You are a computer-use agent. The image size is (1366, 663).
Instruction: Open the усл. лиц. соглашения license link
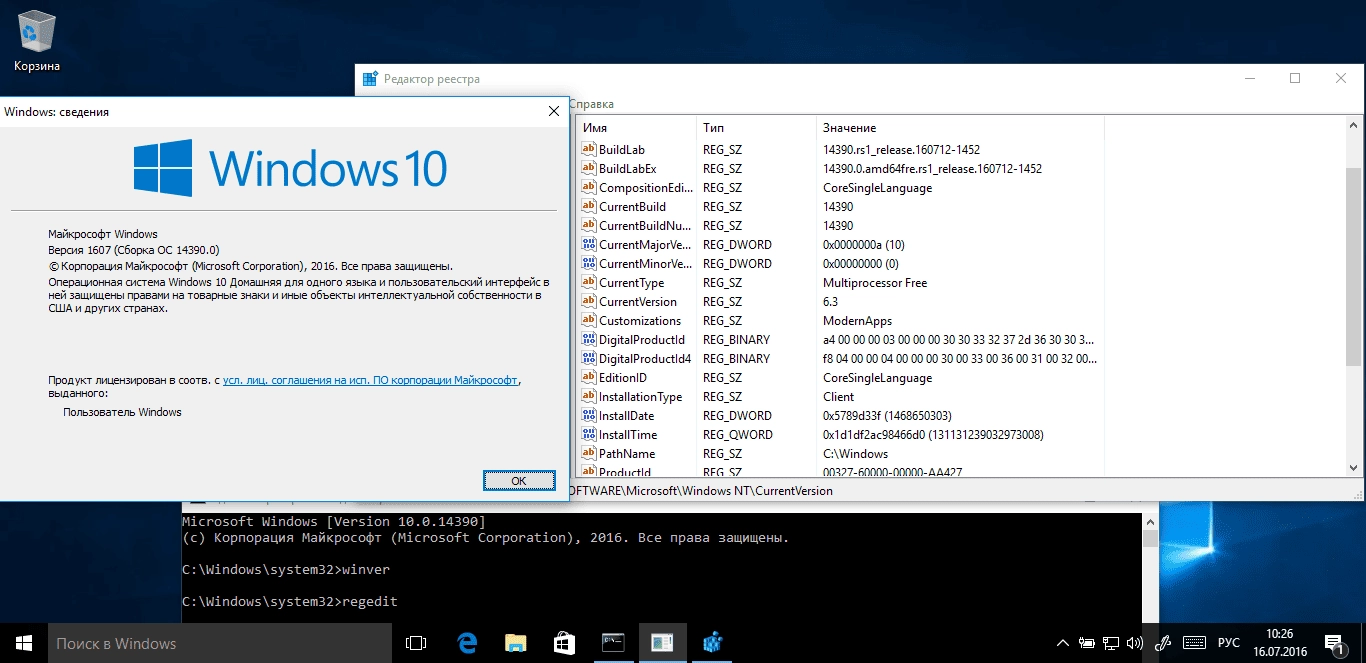click(370, 380)
